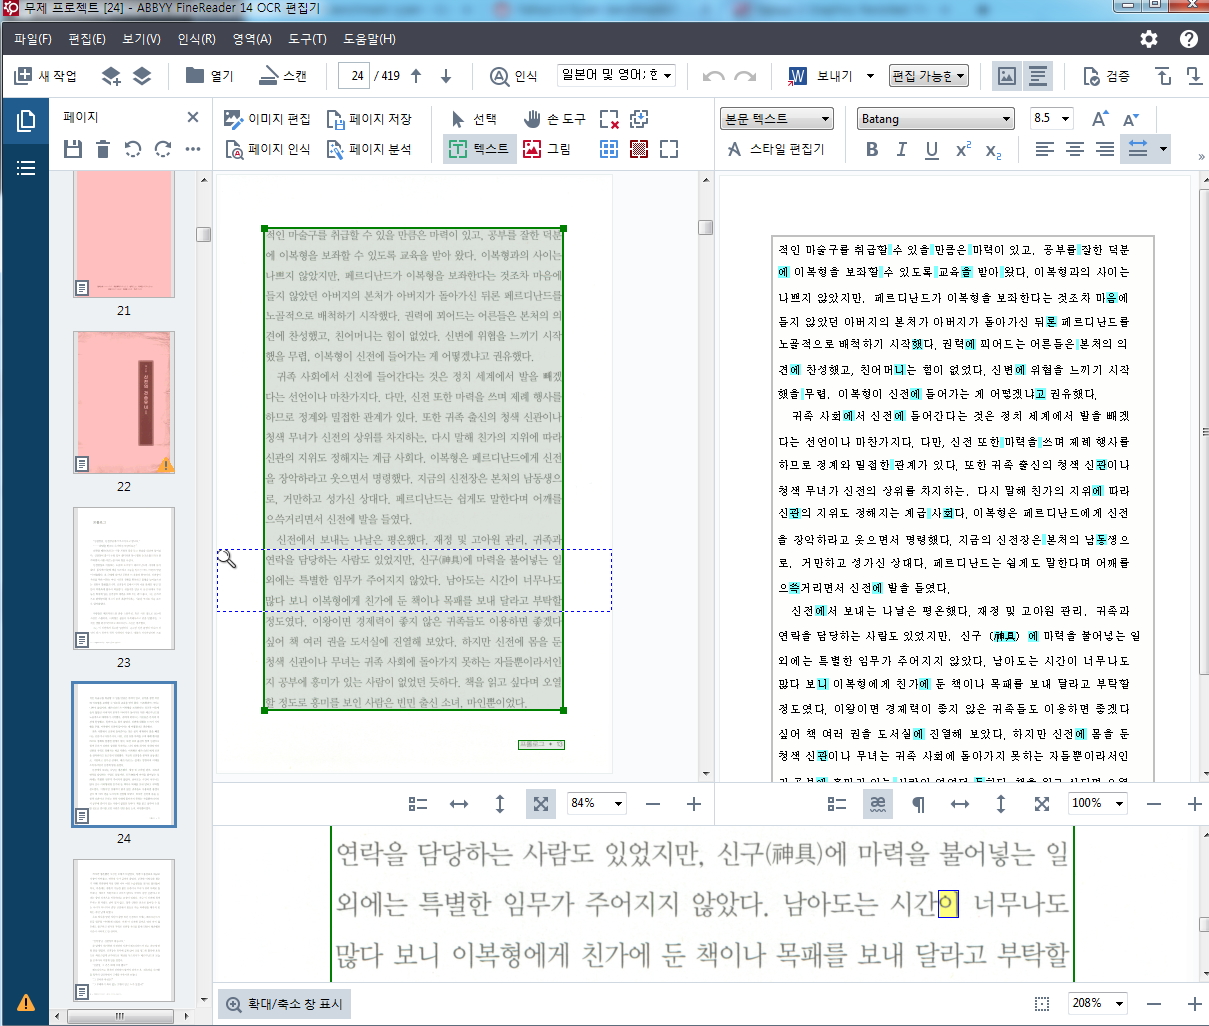Viewport: 1209px width, 1026px height.
Task: Open 본문 텍스트 style dropdown
Action: click(x=777, y=119)
